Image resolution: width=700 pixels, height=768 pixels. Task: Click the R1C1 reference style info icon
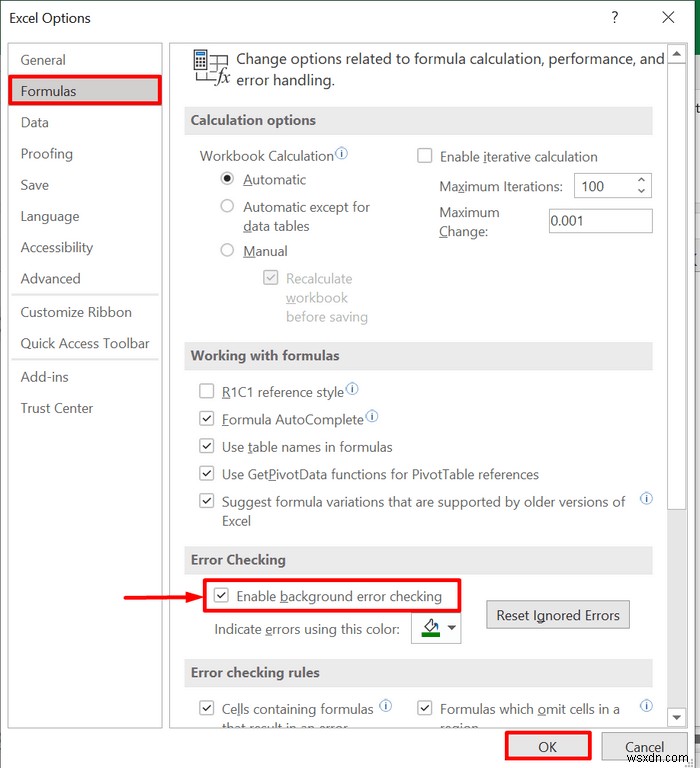click(352, 389)
